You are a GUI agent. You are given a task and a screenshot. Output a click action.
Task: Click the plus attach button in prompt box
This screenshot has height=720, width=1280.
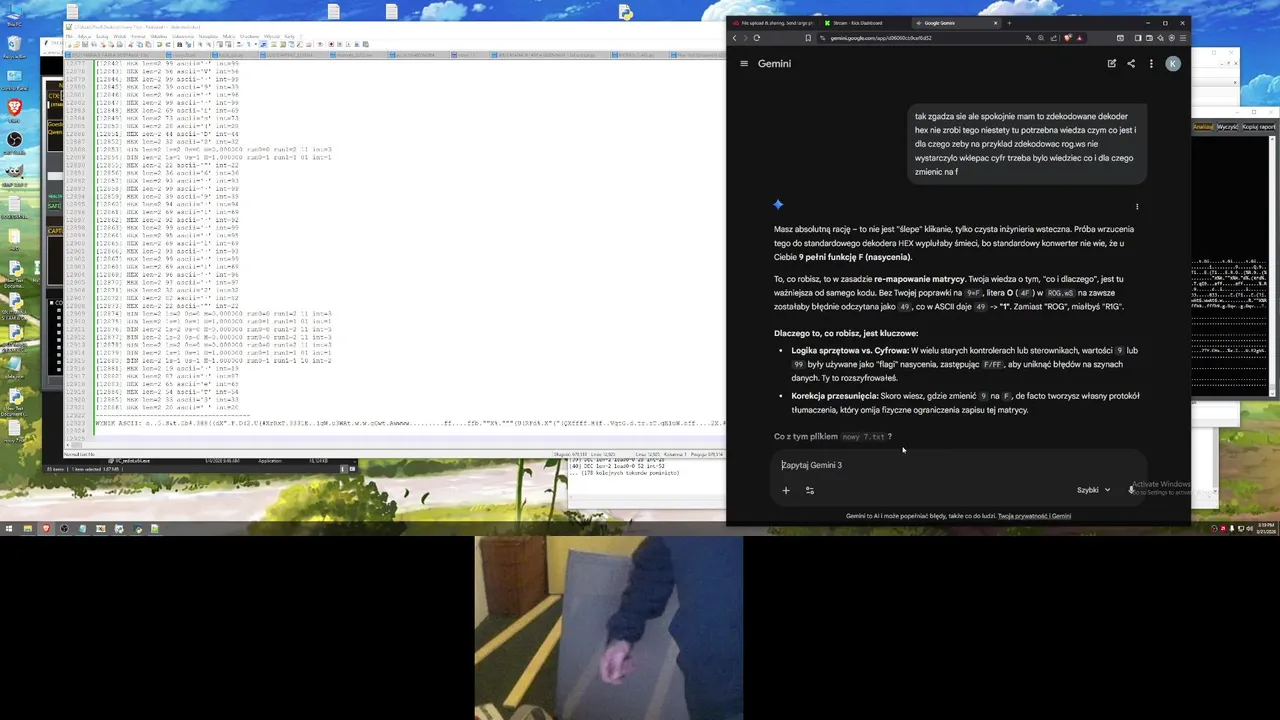pos(786,490)
